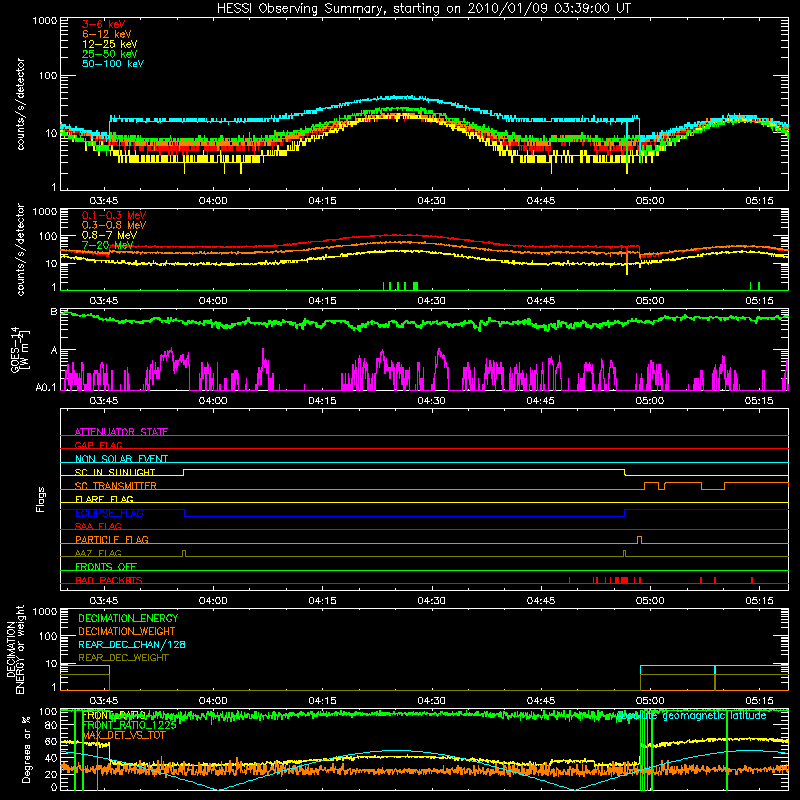This screenshot has height=800, width=800.
Task: Click the 0.1-0.3 MeV legend label
Action: pyautogui.click(x=114, y=215)
